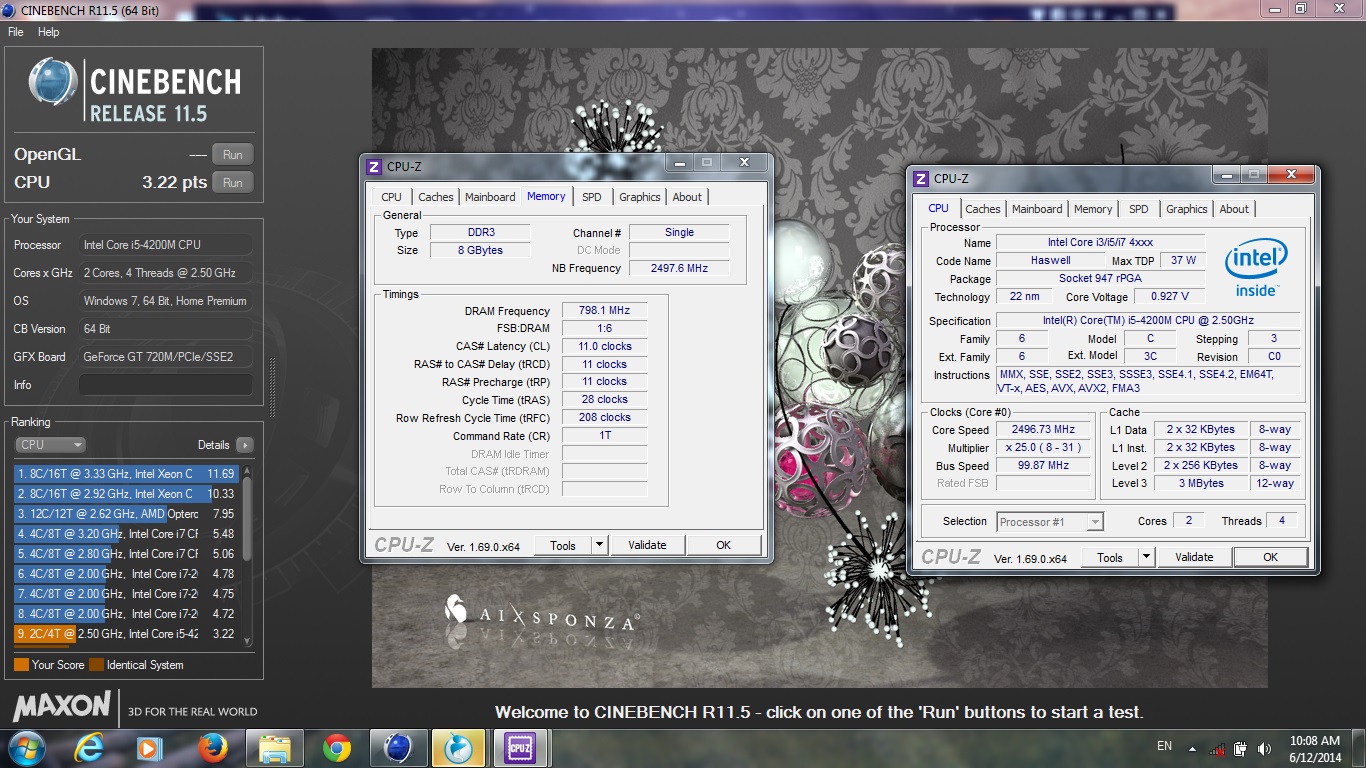The height and width of the screenshot is (768, 1366).
Task: Open Internet Explorer from taskbar
Action: pyautogui.click(x=88, y=748)
